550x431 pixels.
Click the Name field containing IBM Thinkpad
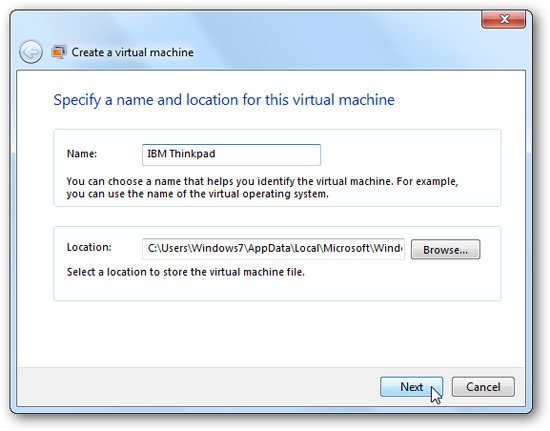click(231, 155)
